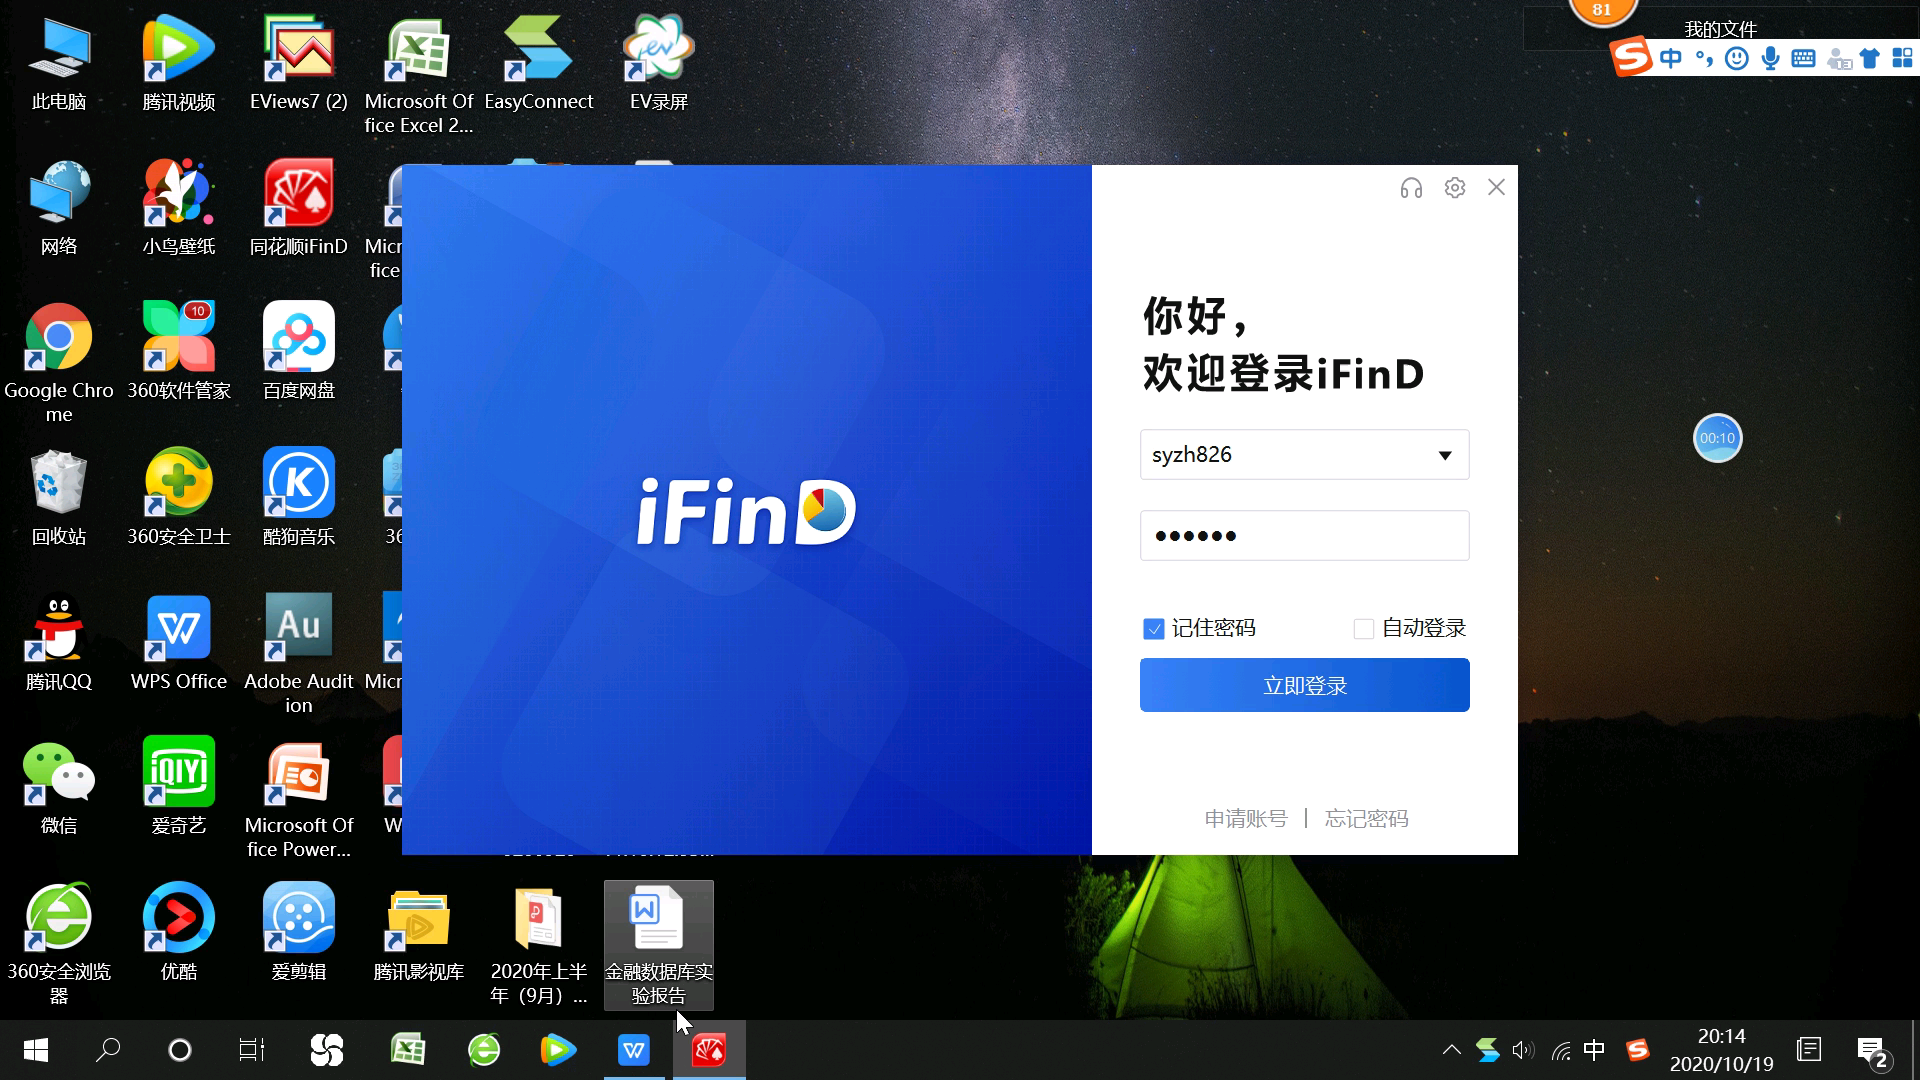Select the 微信 desktop shortcut
Image resolution: width=1920 pixels, height=1080 pixels.
[59, 787]
